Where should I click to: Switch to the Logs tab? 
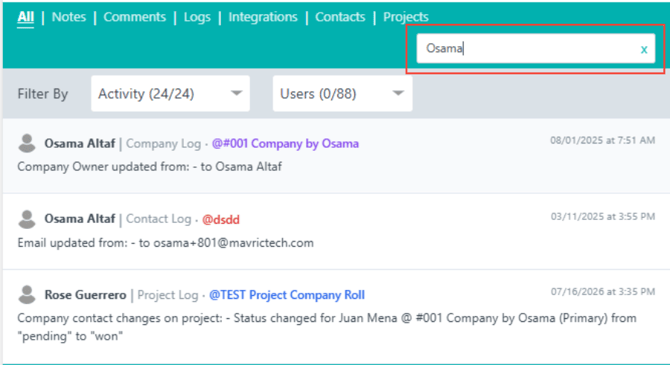point(197,18)
